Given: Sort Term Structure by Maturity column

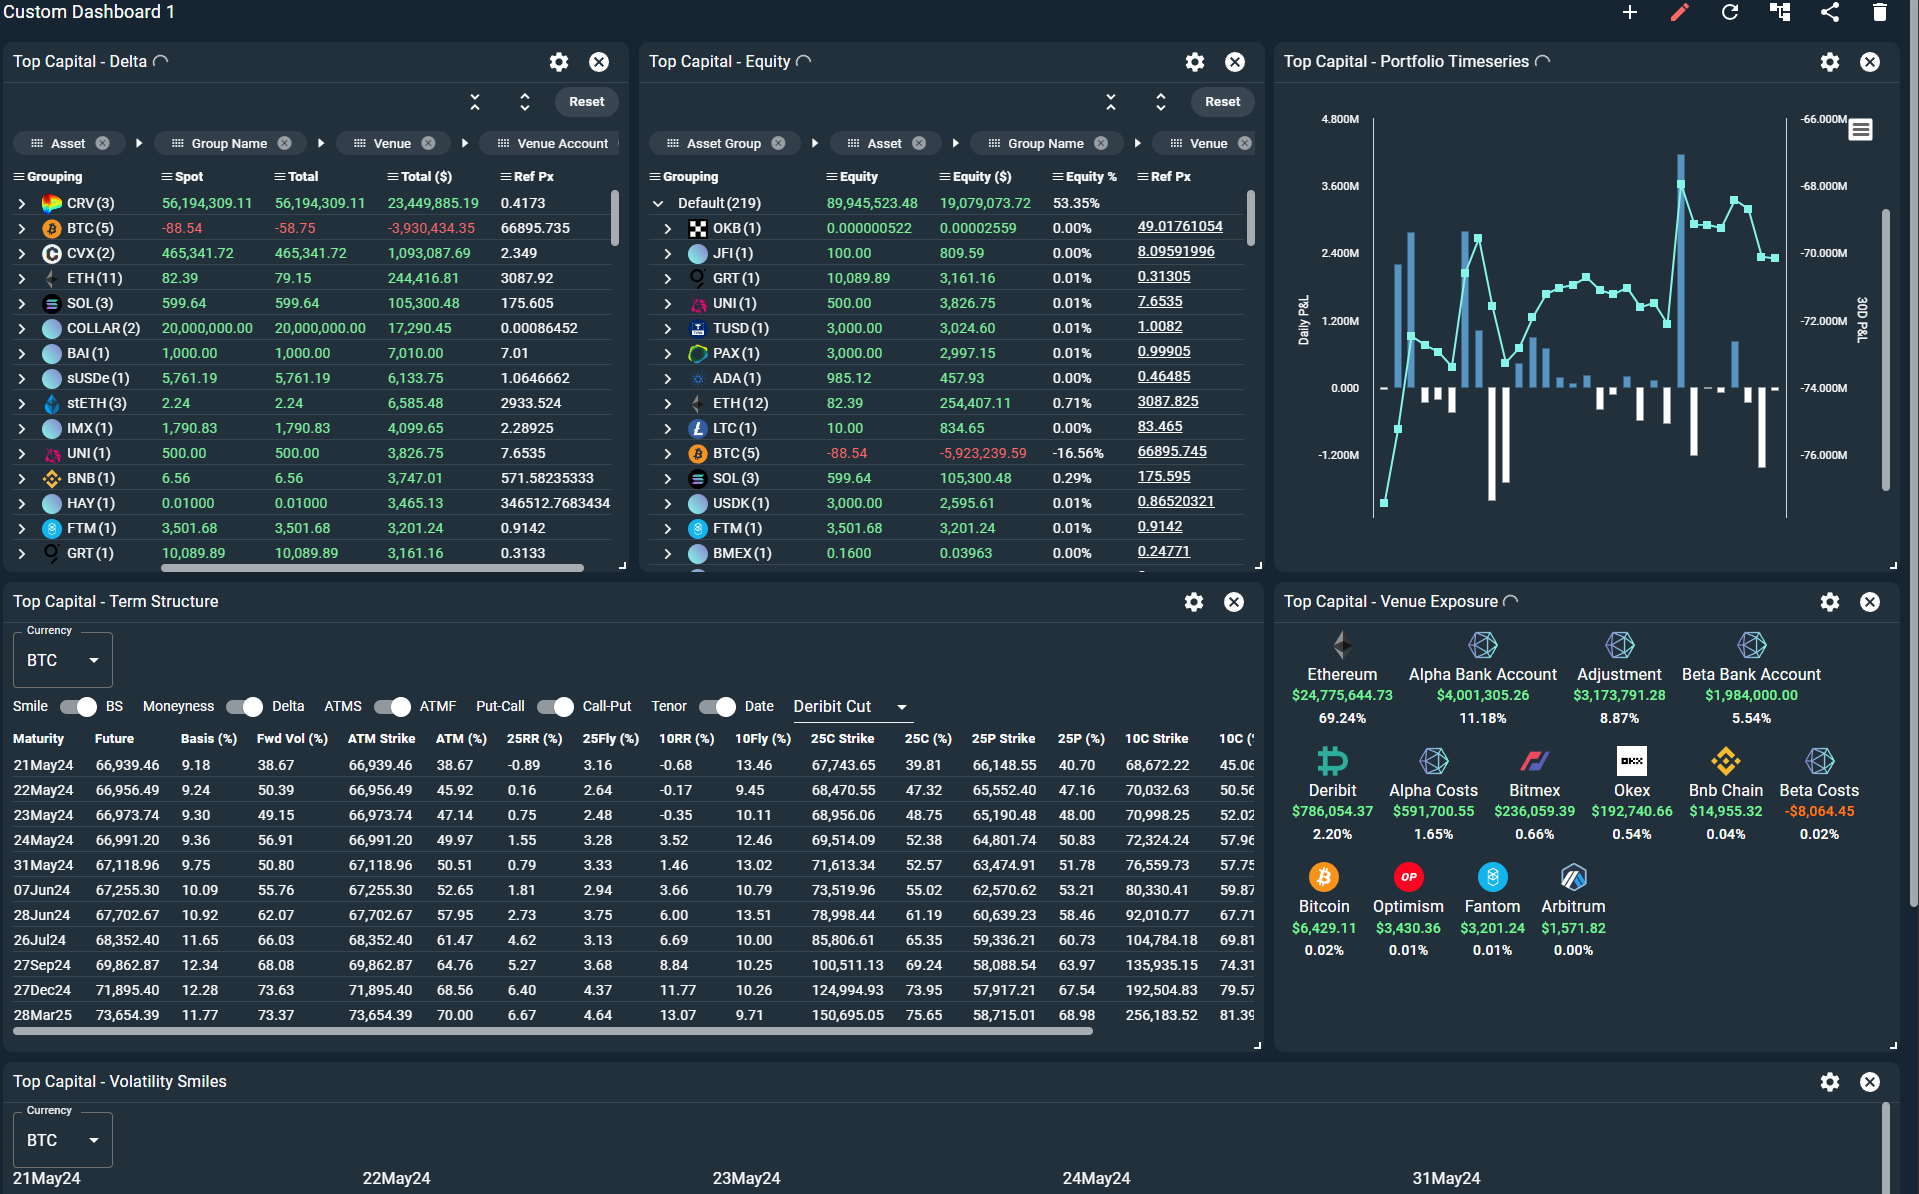Looking at the screenshot, I should click(38, 738).
